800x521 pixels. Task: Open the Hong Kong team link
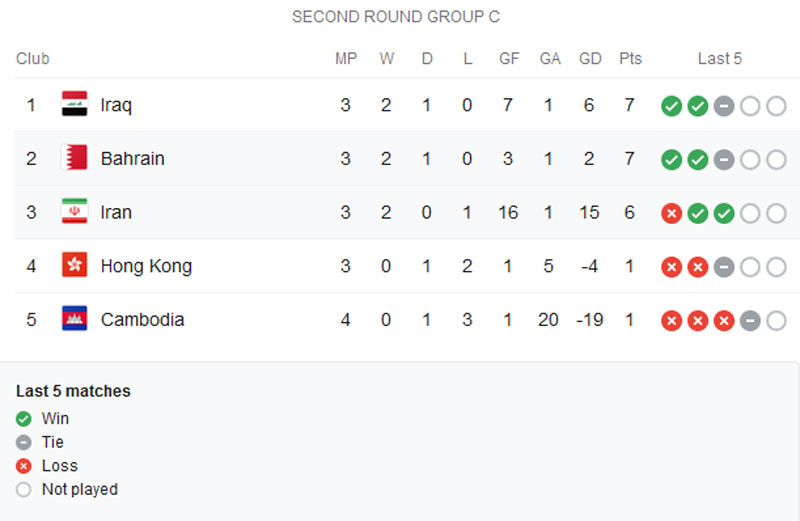(146, 266)
